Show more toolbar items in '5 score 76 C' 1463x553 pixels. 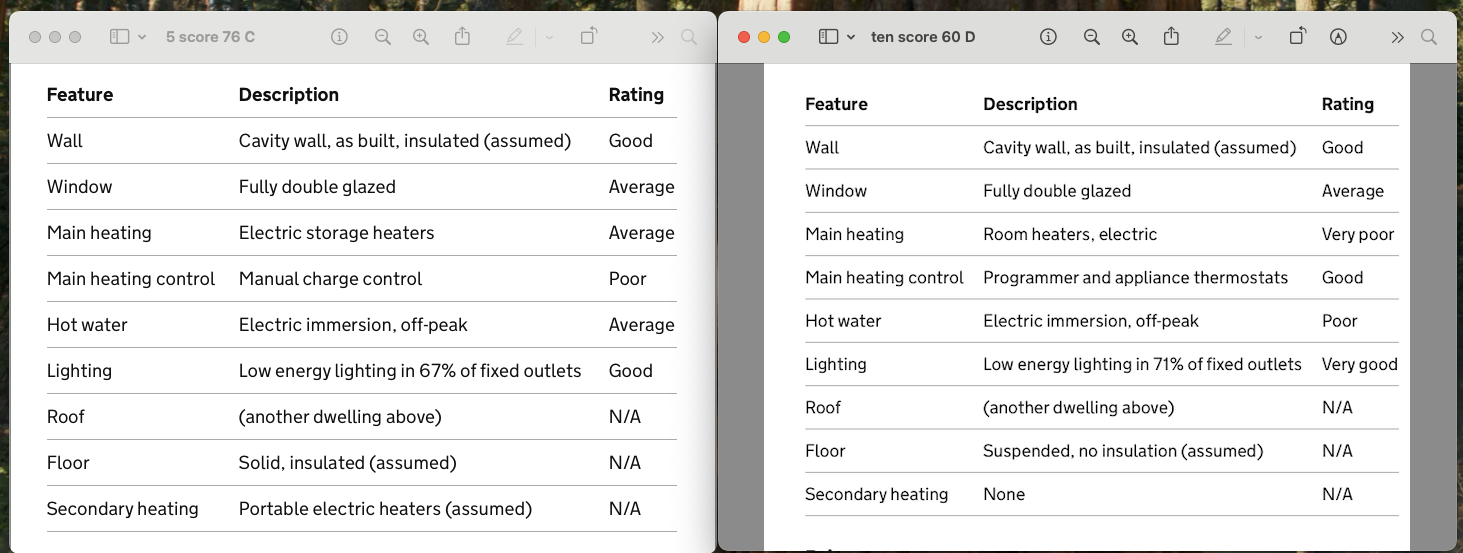point(657,37)
